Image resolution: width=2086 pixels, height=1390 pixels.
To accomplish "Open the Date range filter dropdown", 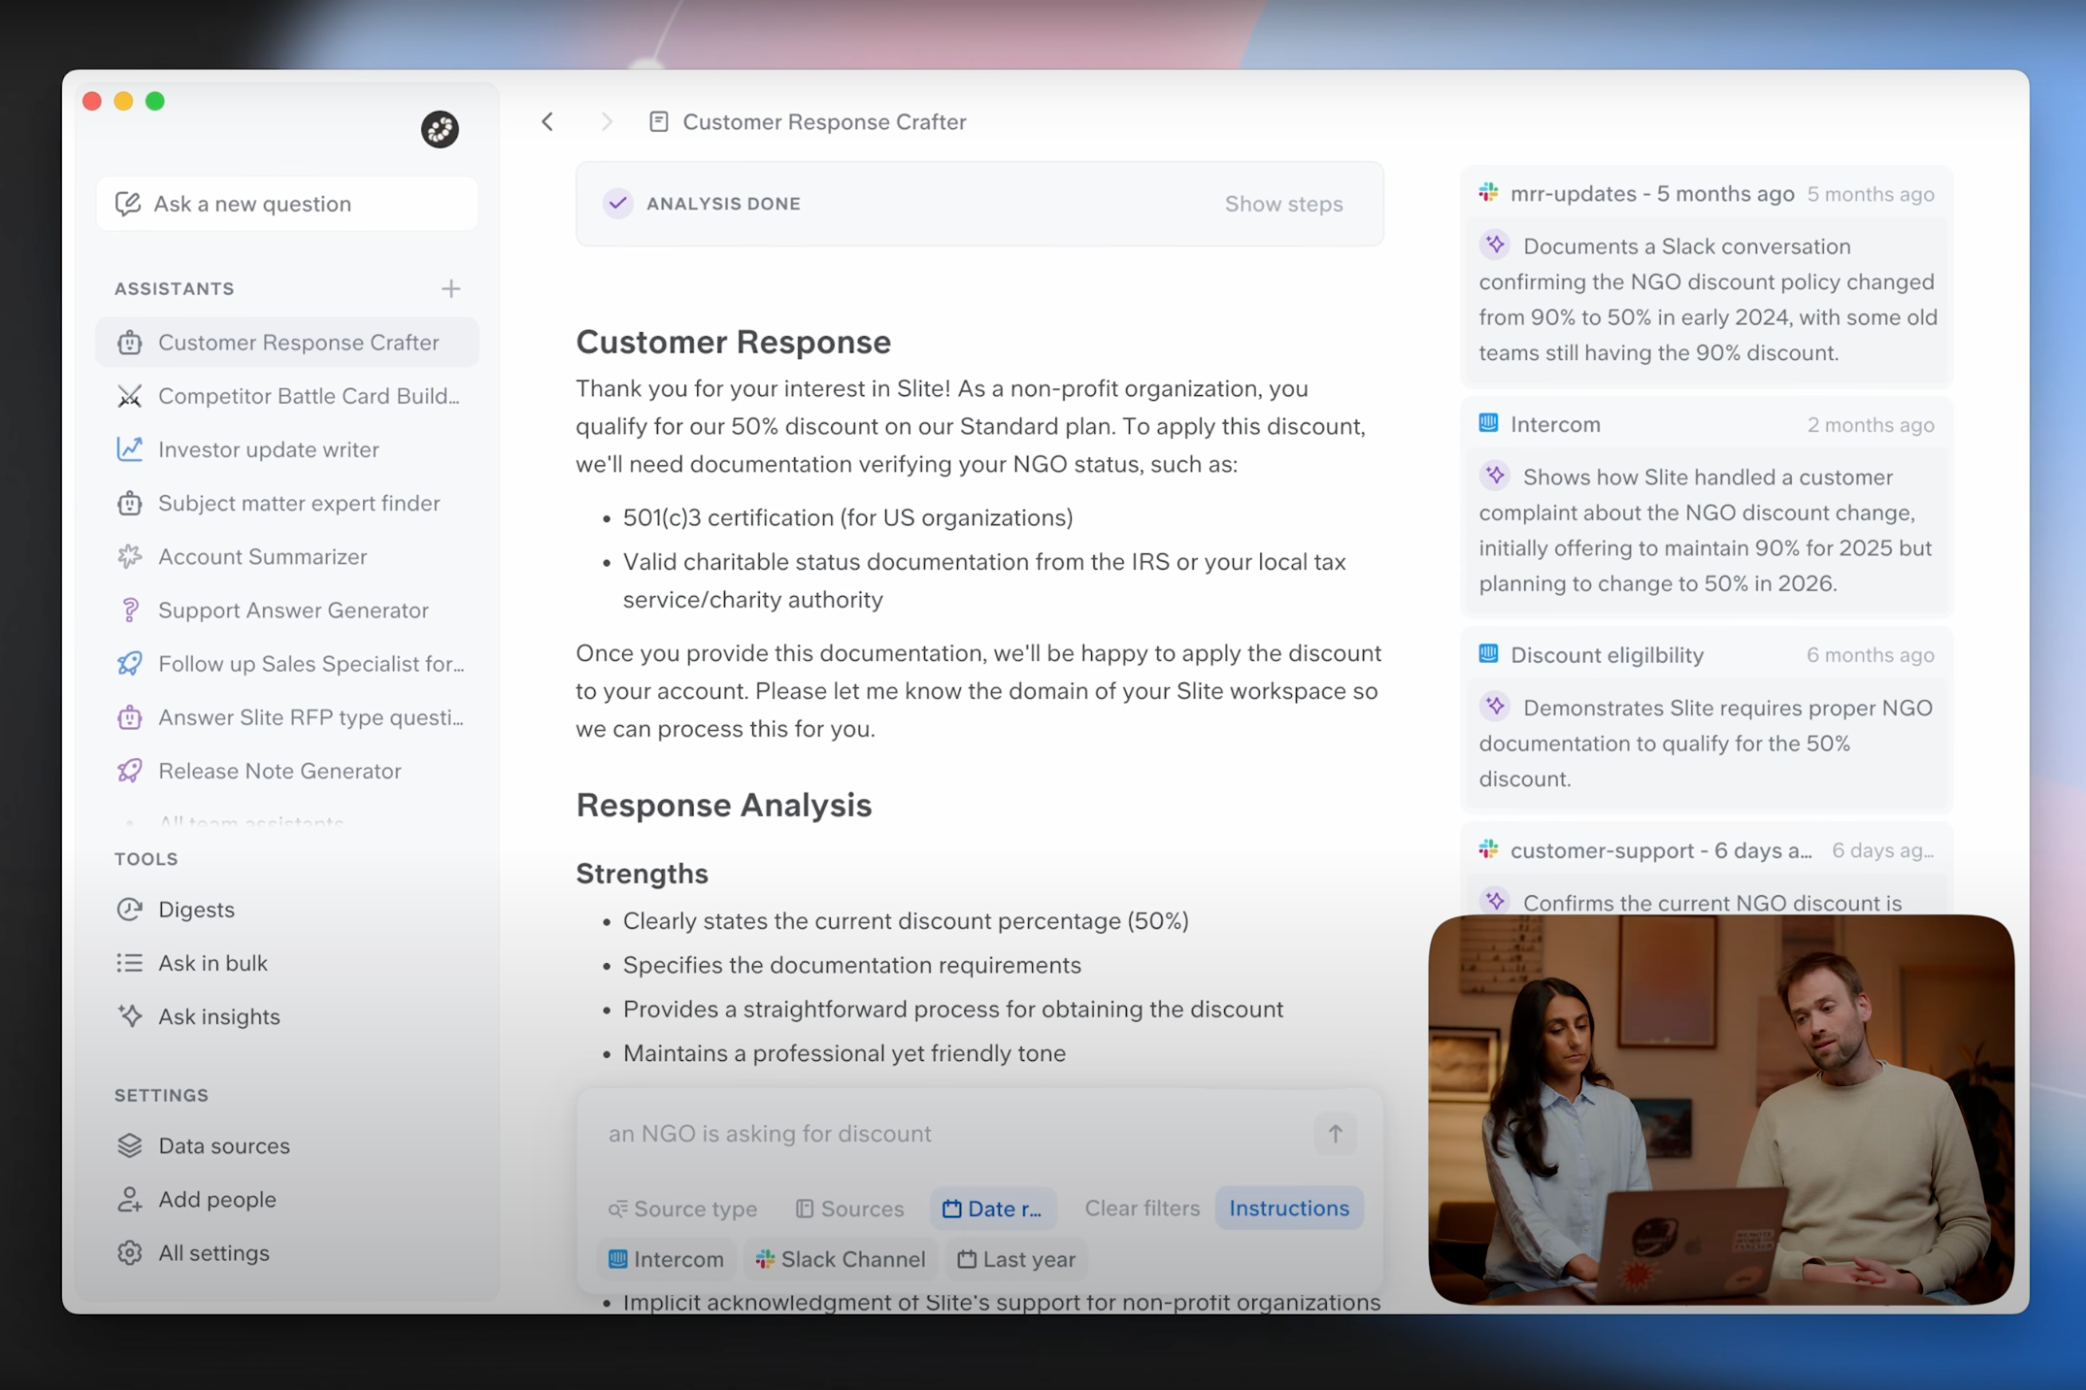I will pyautogui.click(x=992, y=1208).
